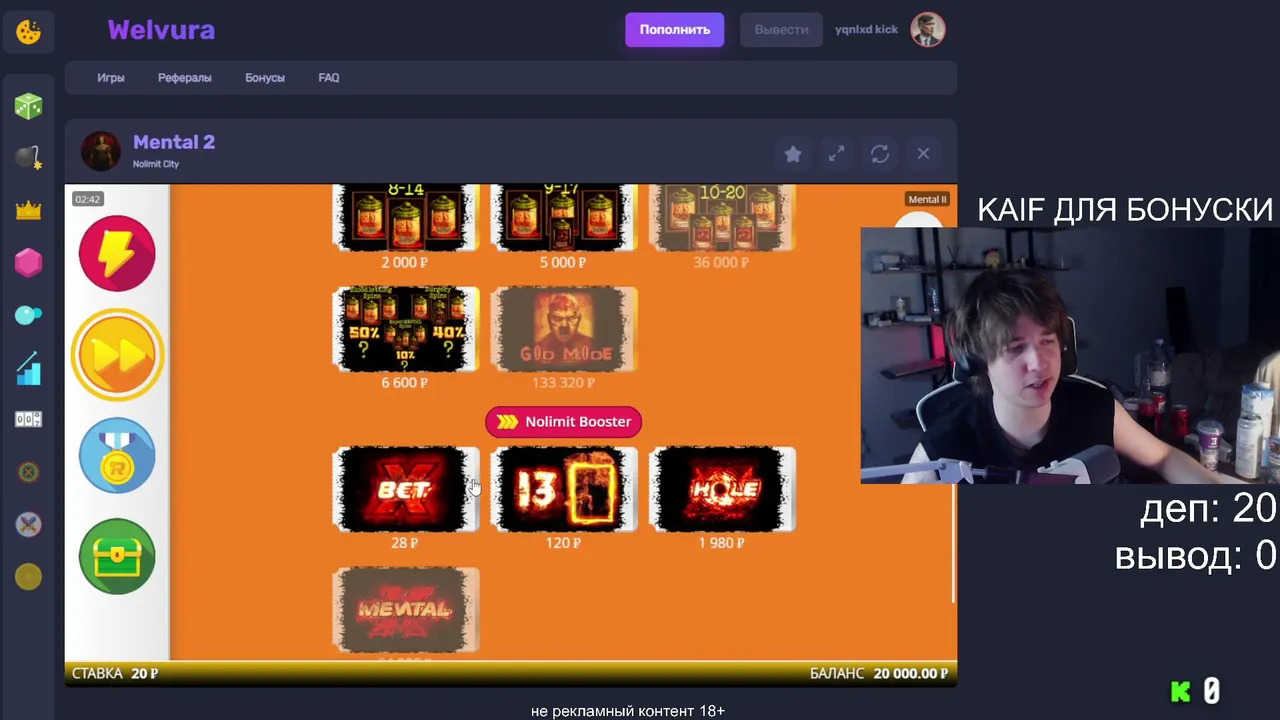Image resolution: width=1280 pixels, height=720 pixels.
Task: Open the user avatar profile picture
Action: click(928, 30)
